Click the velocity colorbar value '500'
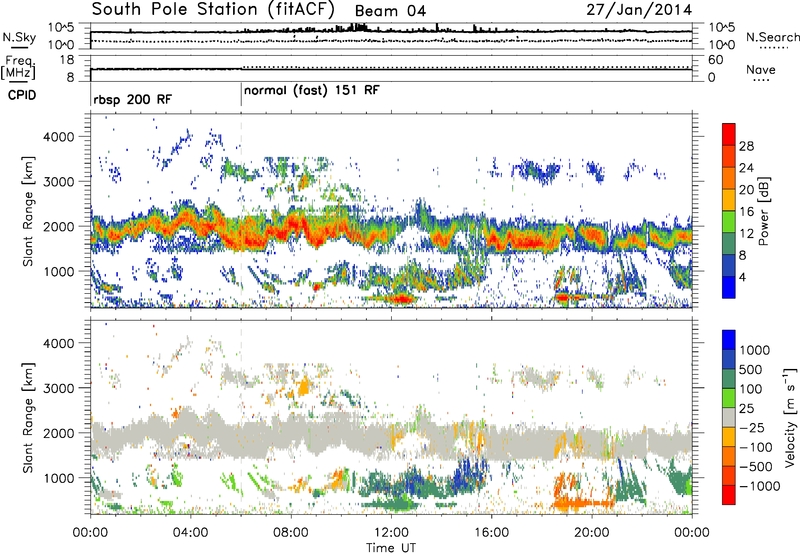This screenshot has height=554, width=800. [x=751, y=369]
